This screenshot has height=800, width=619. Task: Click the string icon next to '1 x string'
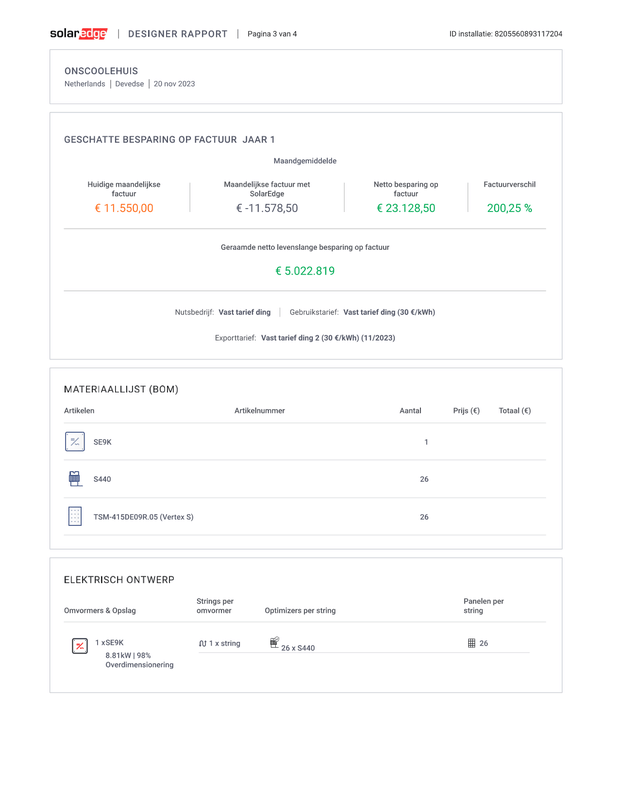coord(203,644)
